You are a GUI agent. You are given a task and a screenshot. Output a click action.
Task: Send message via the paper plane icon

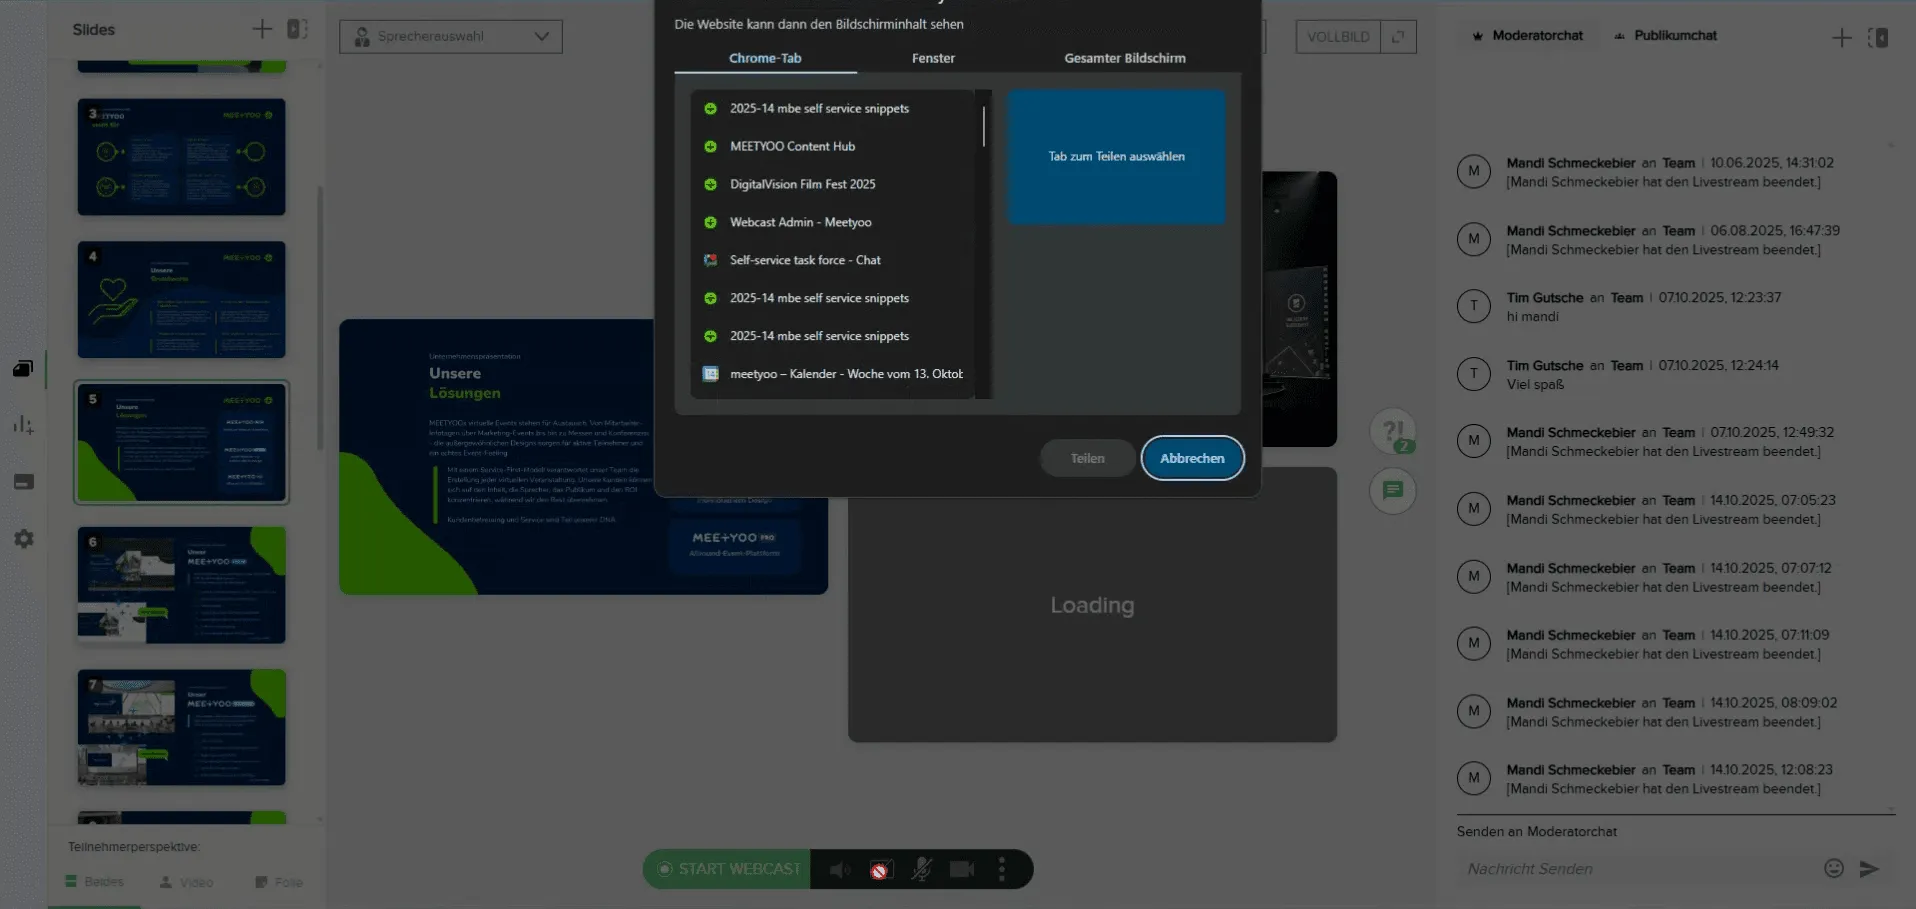[x=1868, y=869]
